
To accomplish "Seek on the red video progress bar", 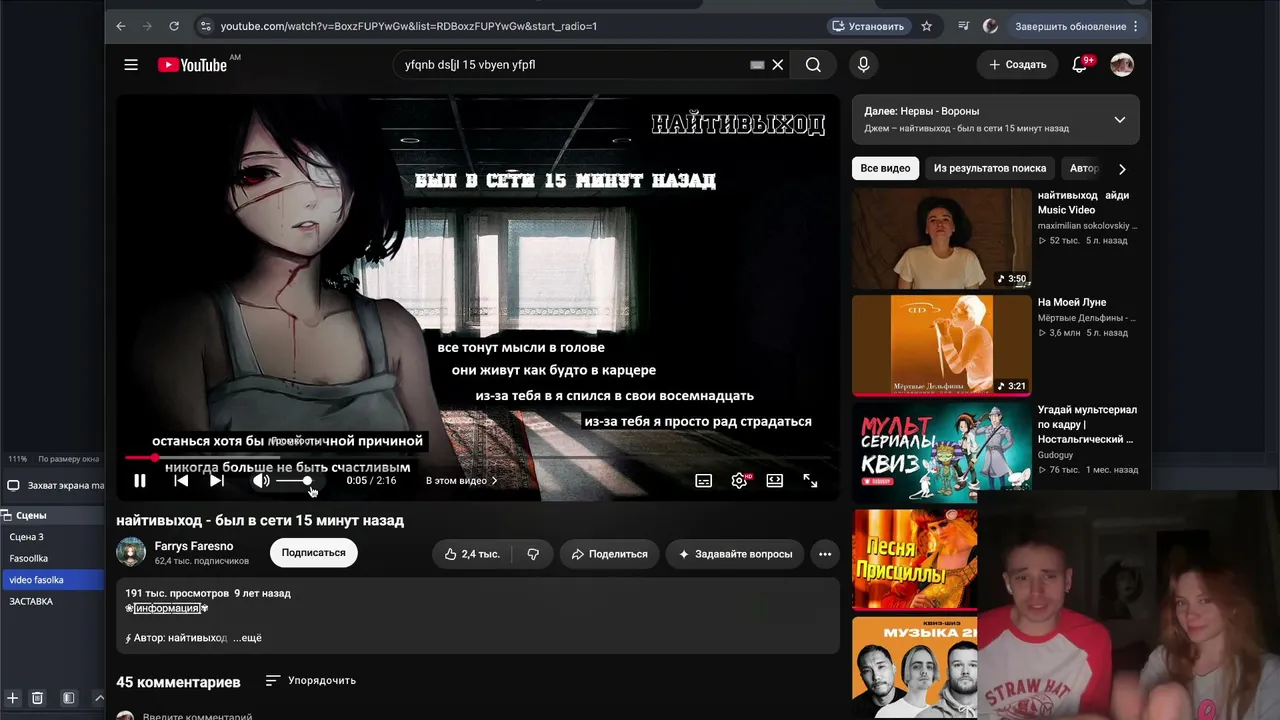I will 478,458.
